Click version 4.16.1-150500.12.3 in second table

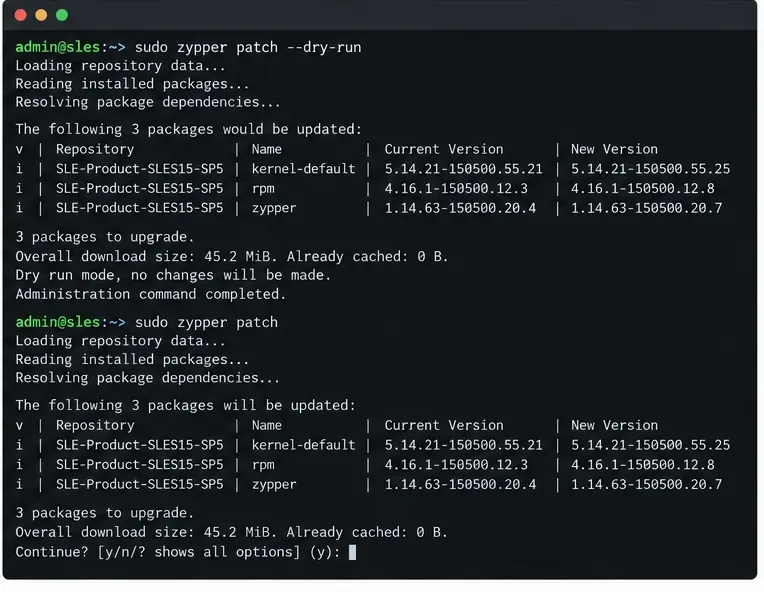pyautogui.click(x=456, y=465)
